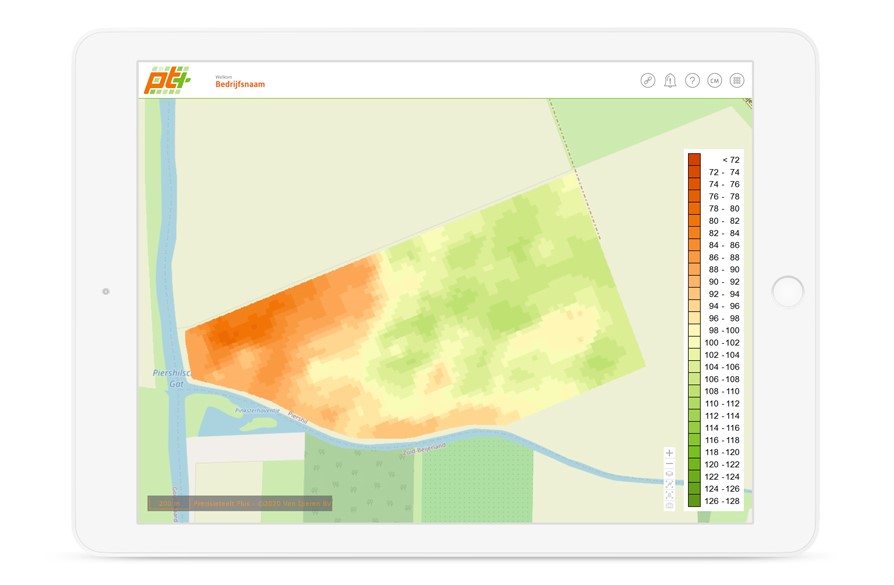Image resolution: width=894 pixels, height=585 pixels.
Task: Click the layers icon below zoom controls
Action: coord(669,474)
